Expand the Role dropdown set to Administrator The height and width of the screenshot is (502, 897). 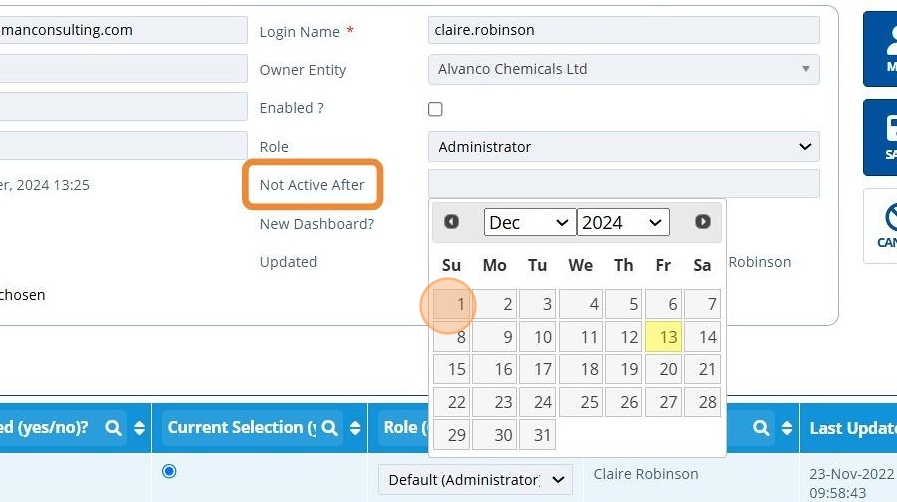623,147
